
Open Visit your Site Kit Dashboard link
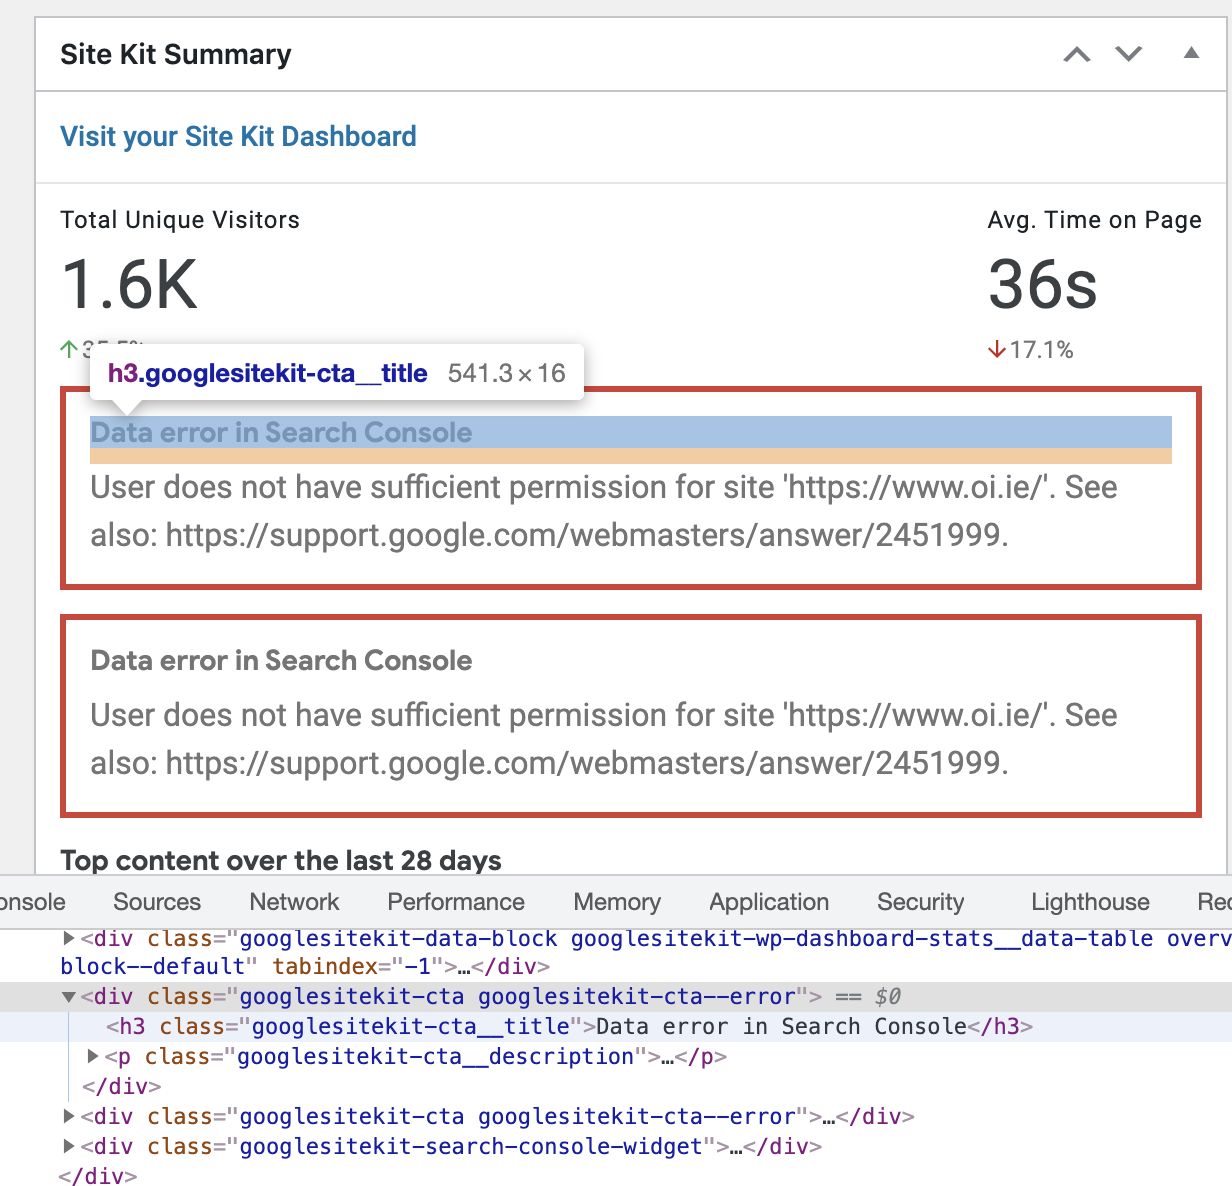pyautogui.click(x=238, y=136)
